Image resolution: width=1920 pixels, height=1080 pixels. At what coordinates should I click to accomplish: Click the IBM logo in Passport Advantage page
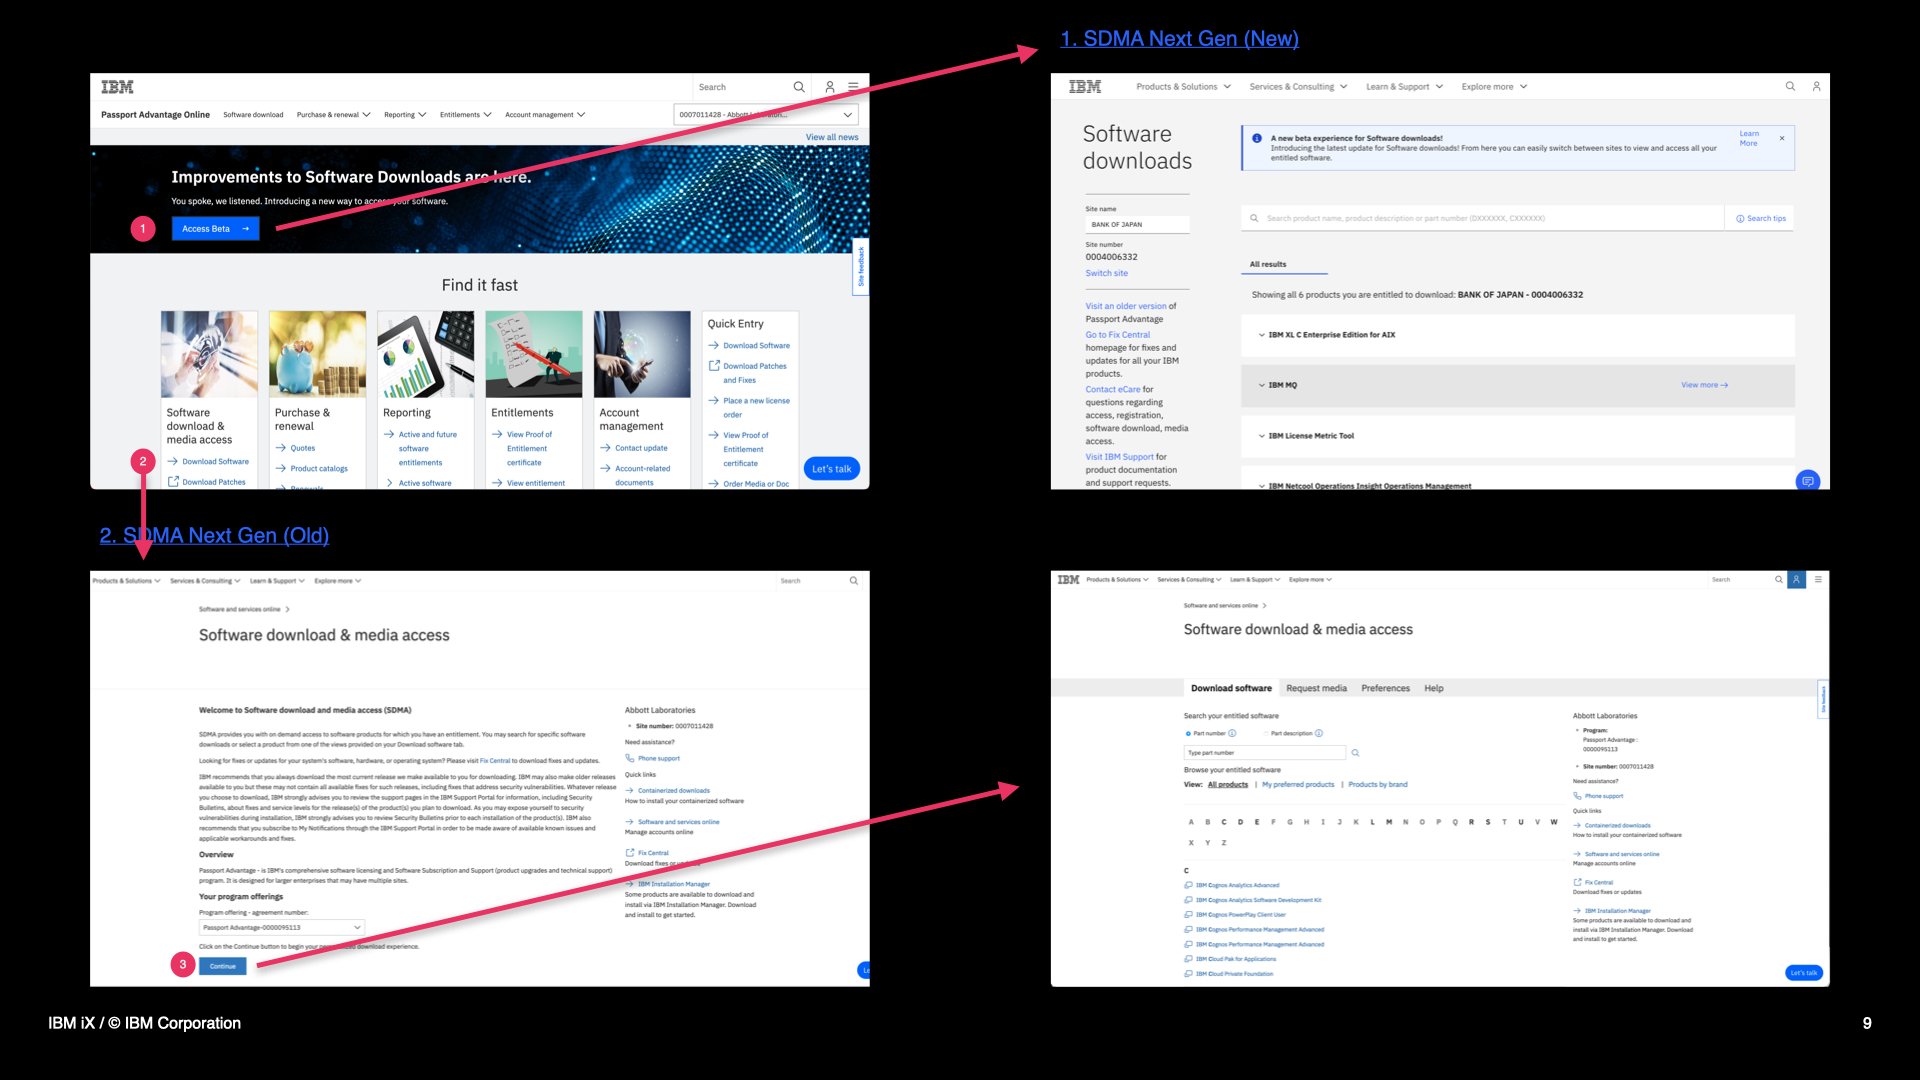click(x=117, y=87)
